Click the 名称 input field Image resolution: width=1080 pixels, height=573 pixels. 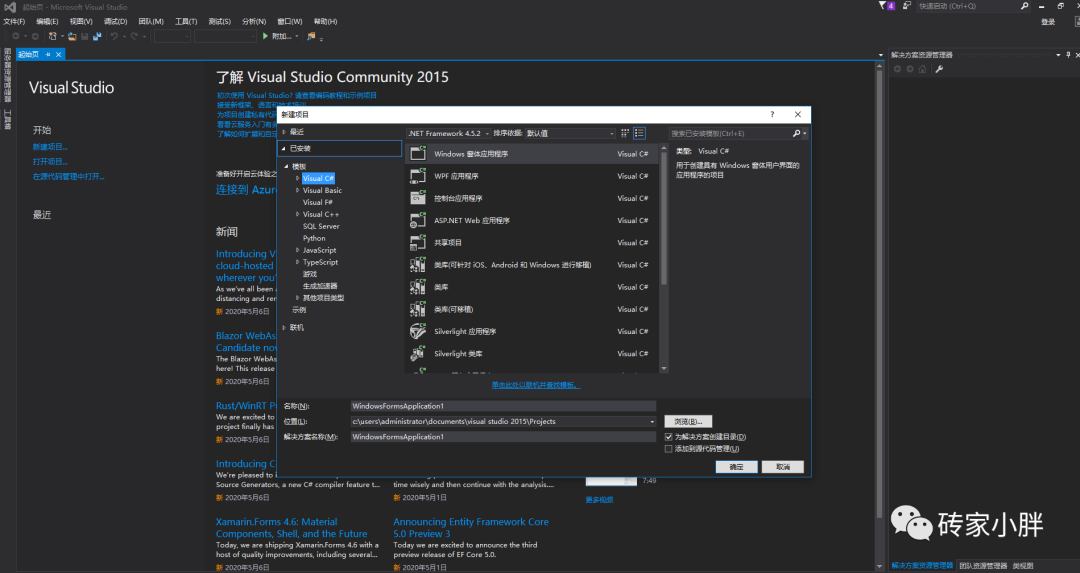[x=503, y=406]
